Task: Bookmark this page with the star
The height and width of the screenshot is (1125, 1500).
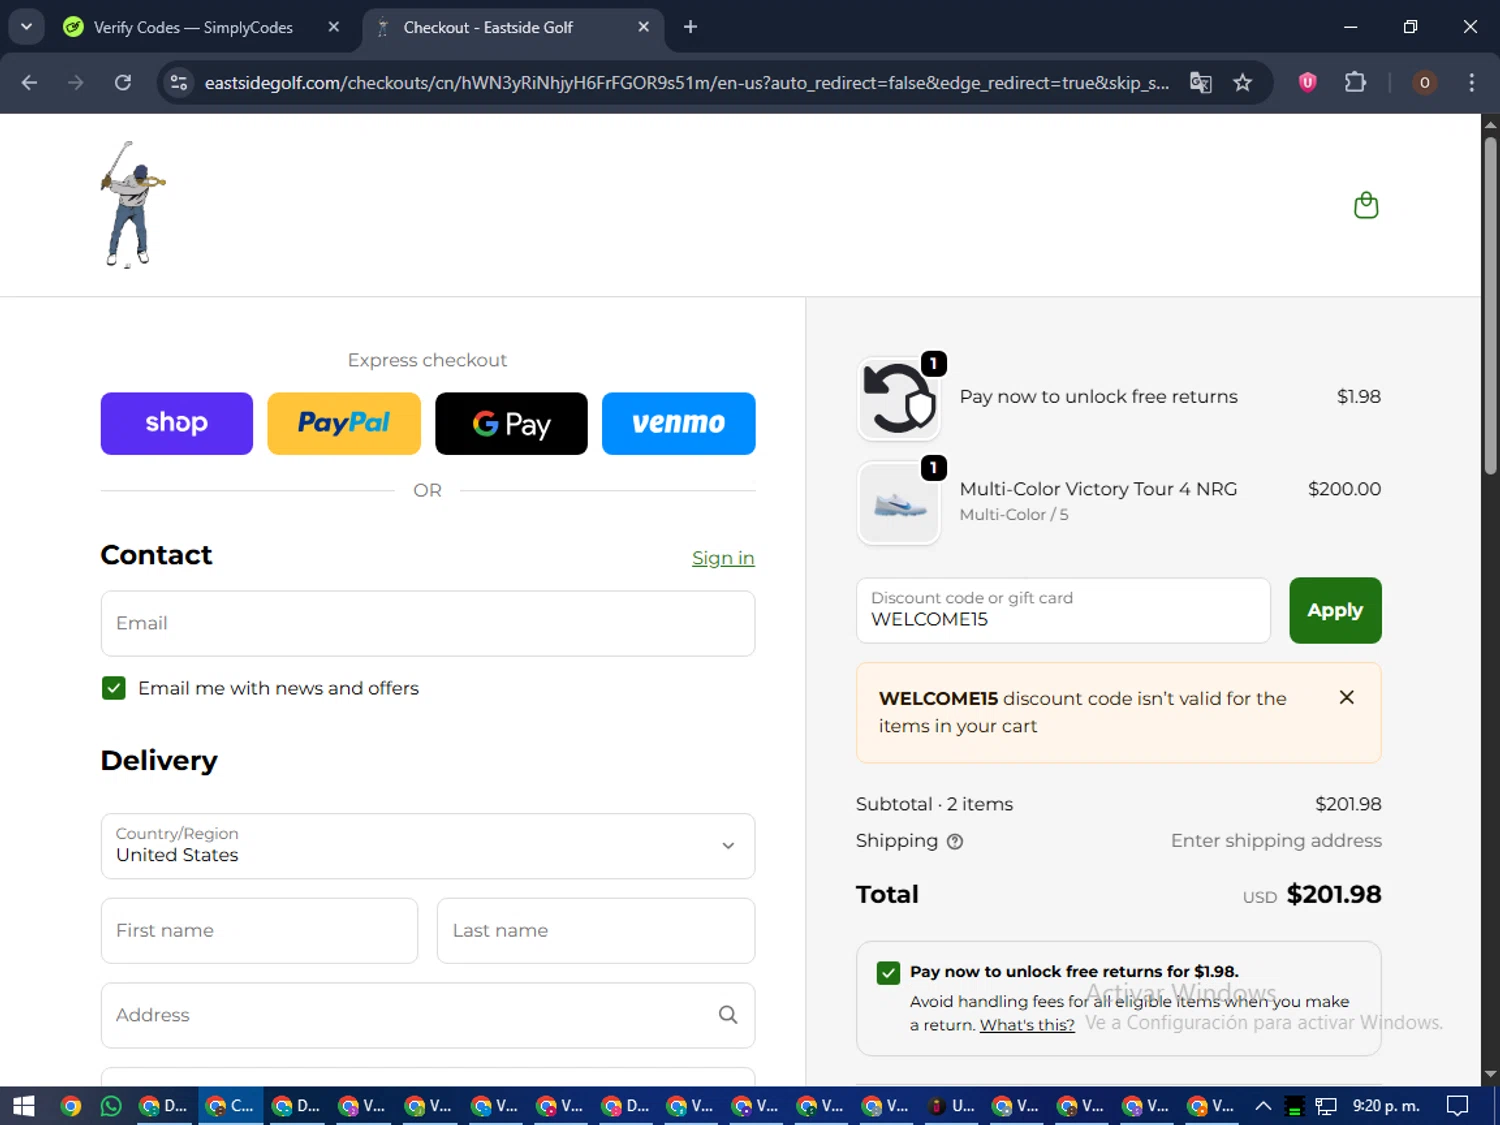Action: (1243, 82)
